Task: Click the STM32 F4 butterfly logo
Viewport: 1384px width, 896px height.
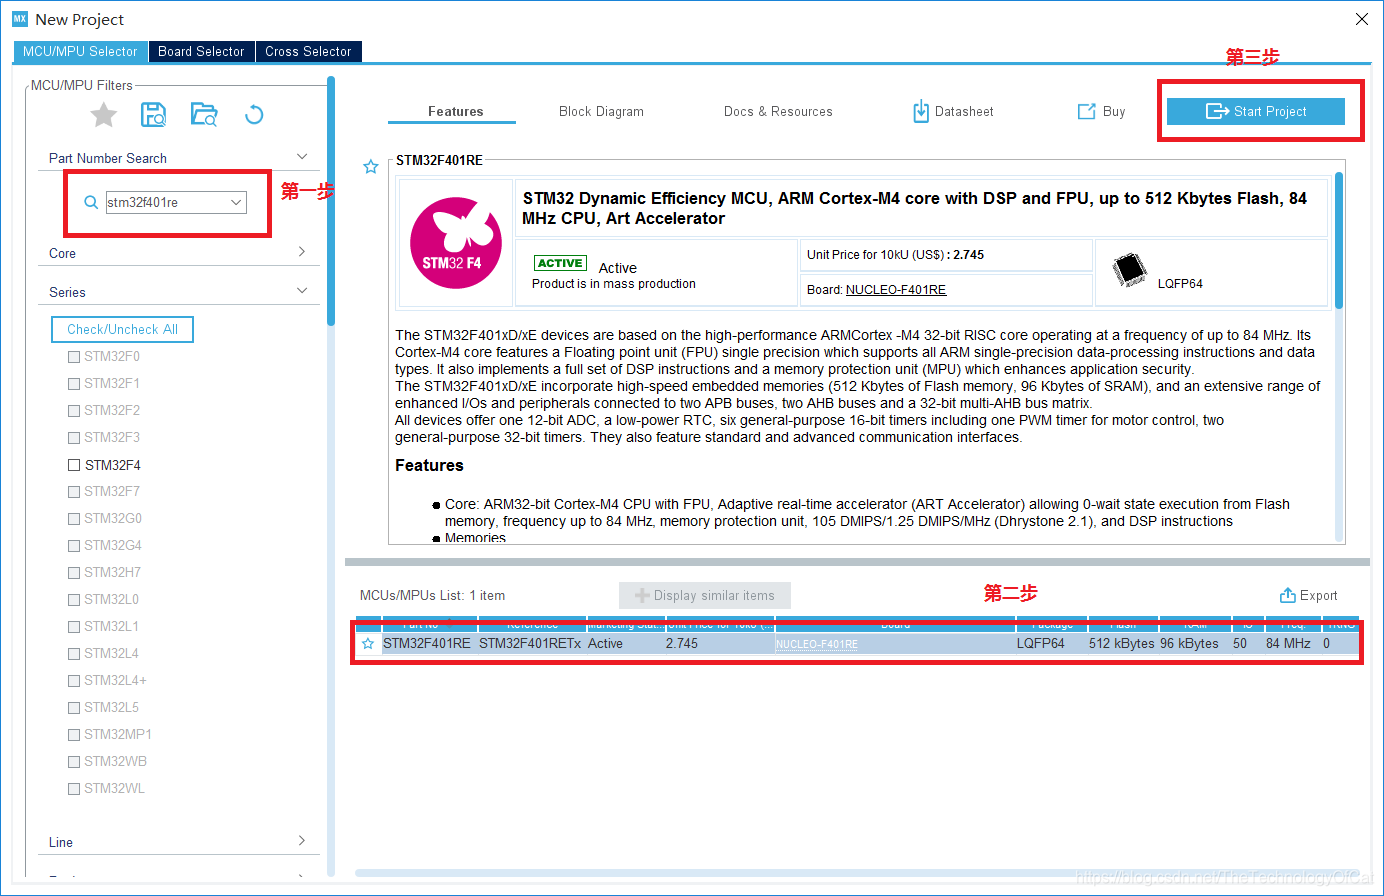Action: 456,242
